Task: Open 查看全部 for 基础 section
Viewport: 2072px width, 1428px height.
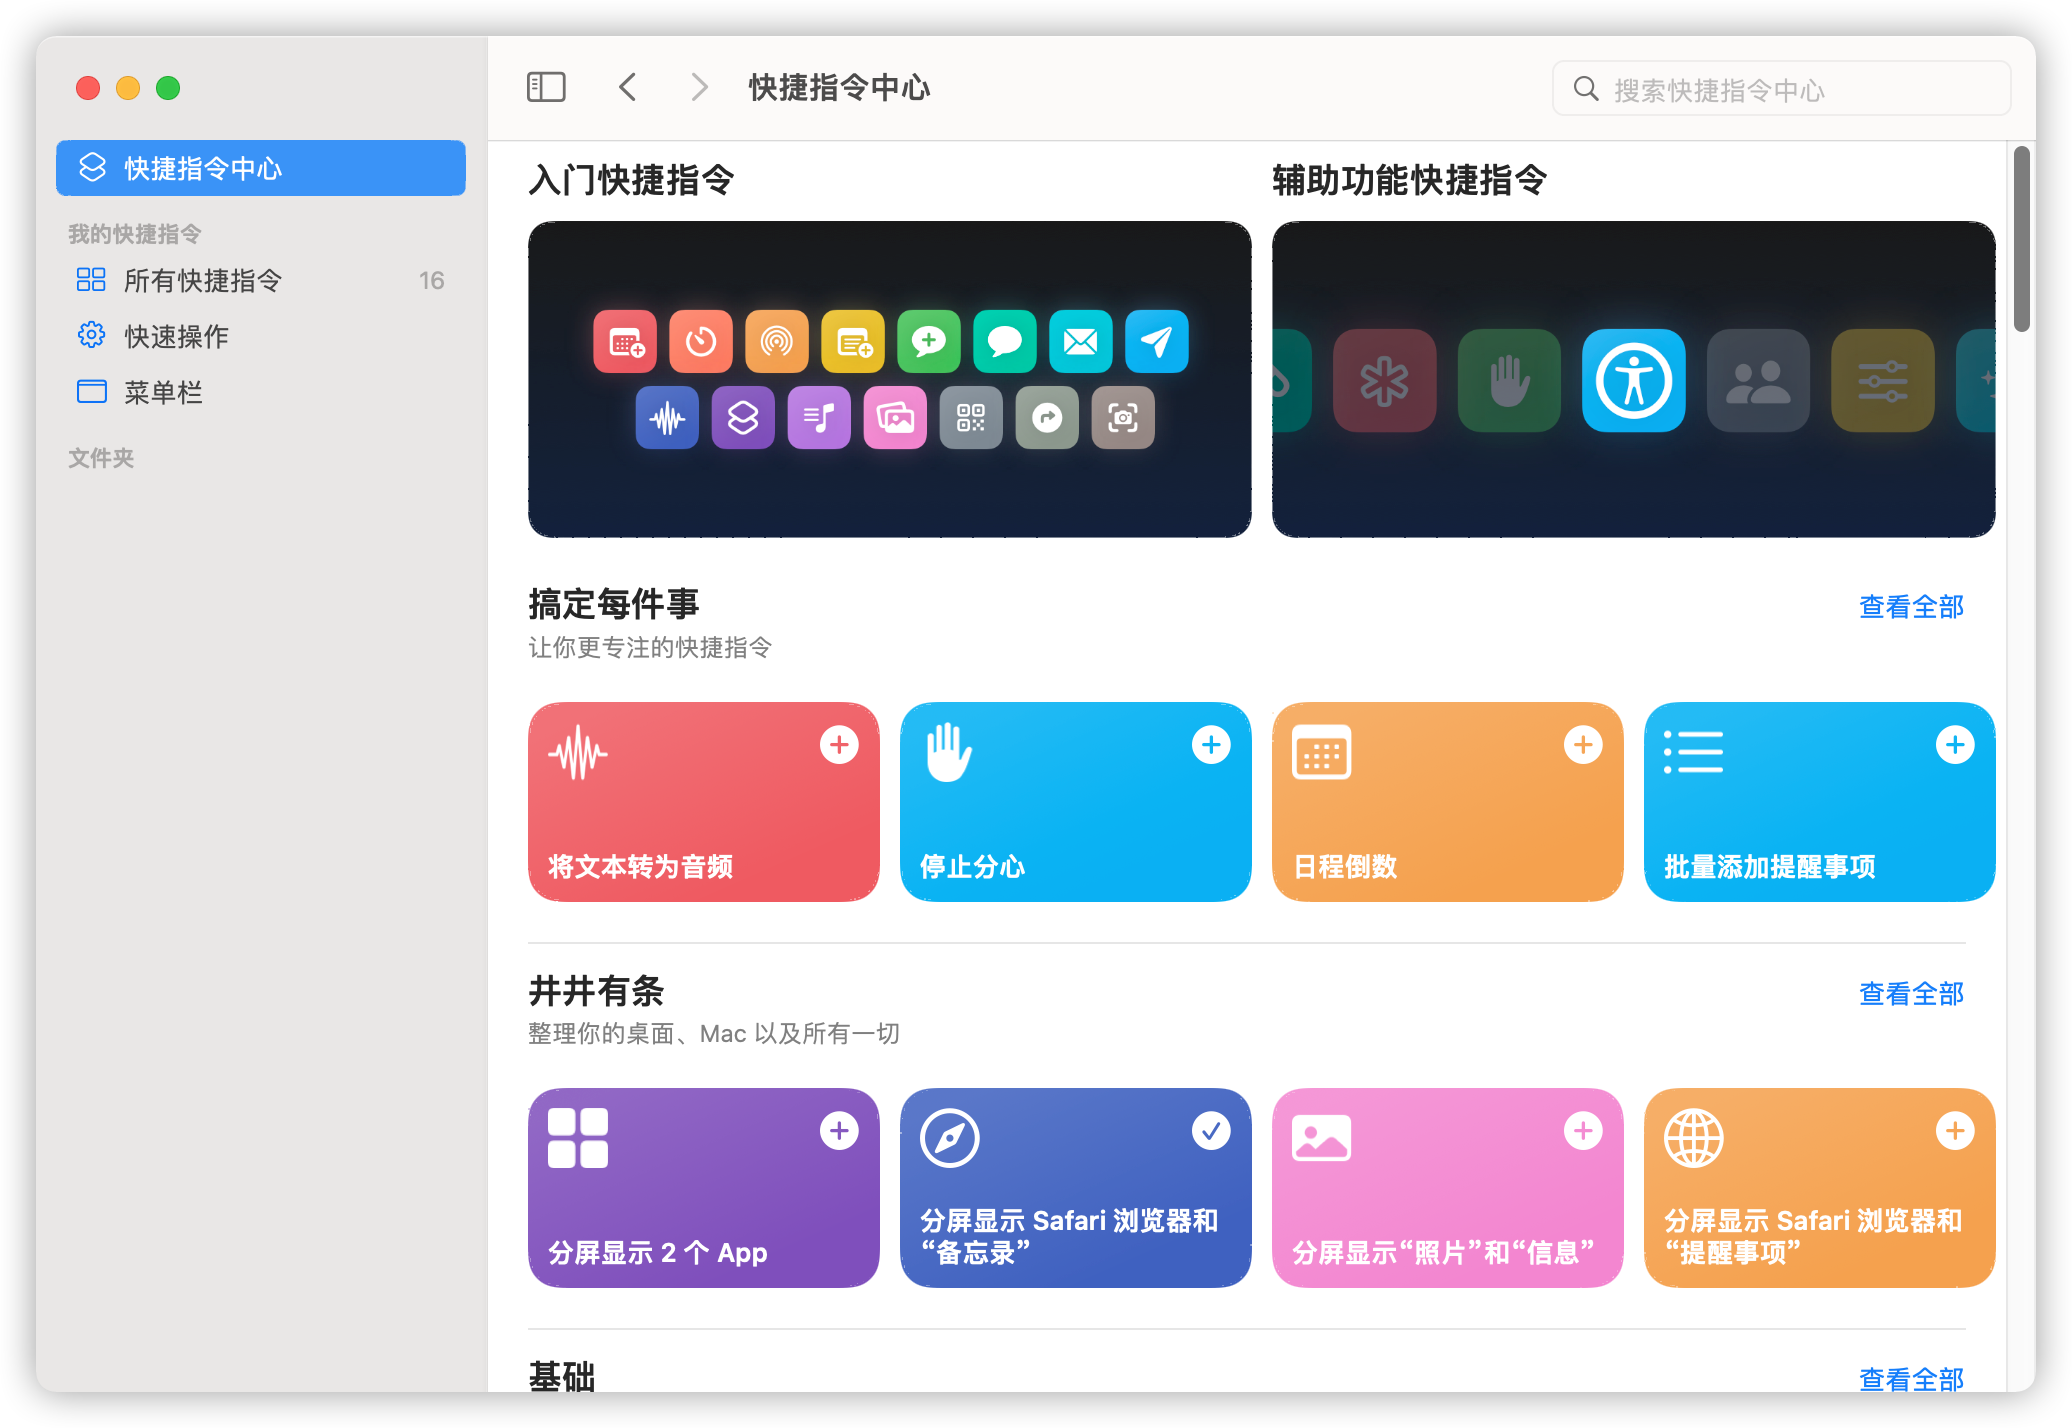Action: pyautogui.click(x=1911, y=1378)
